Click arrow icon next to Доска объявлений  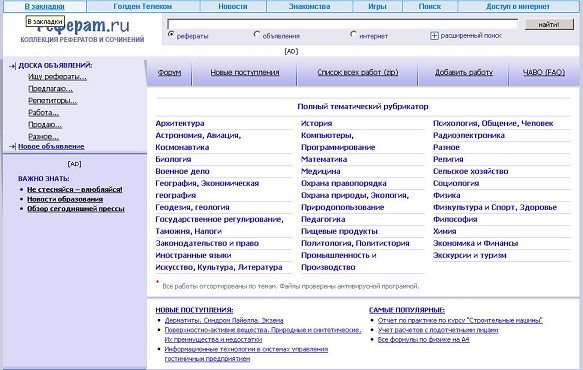tap(12, 66)
